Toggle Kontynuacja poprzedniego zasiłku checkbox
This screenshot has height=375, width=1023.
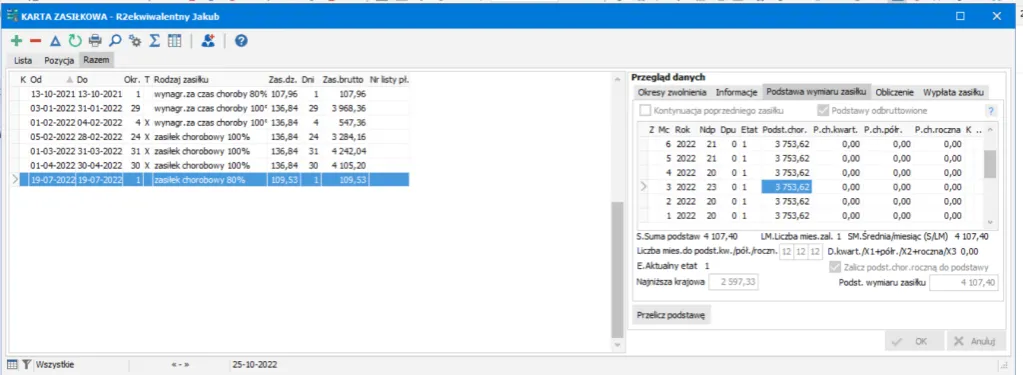645,111
